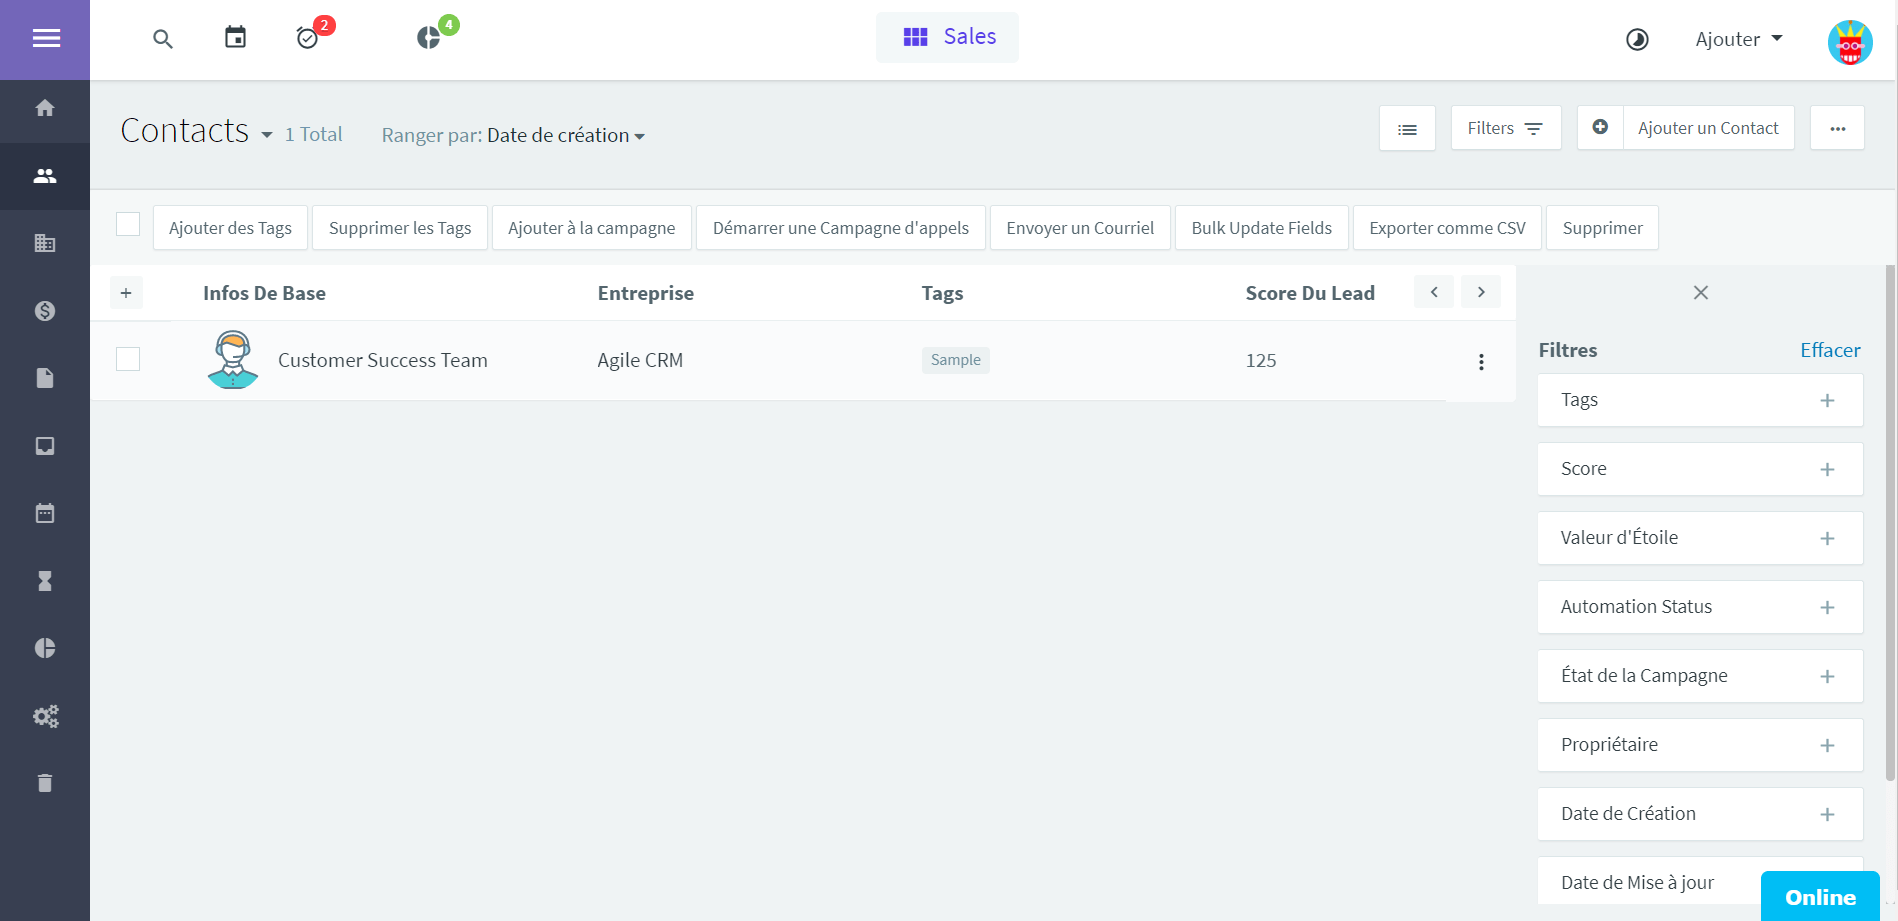Open the Online chat widget
The image size is (1898, 921).
(x=1820, y=897)
